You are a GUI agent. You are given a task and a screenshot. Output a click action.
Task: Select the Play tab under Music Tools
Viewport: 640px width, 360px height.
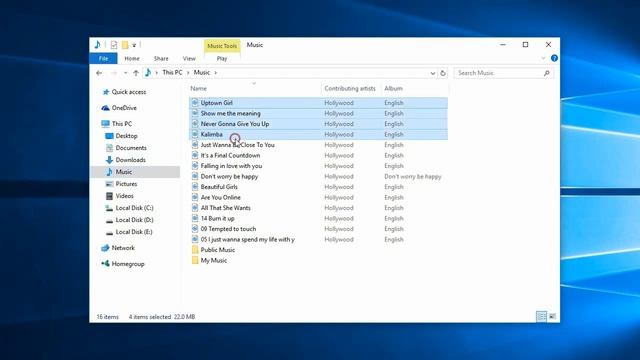point(222,58)
